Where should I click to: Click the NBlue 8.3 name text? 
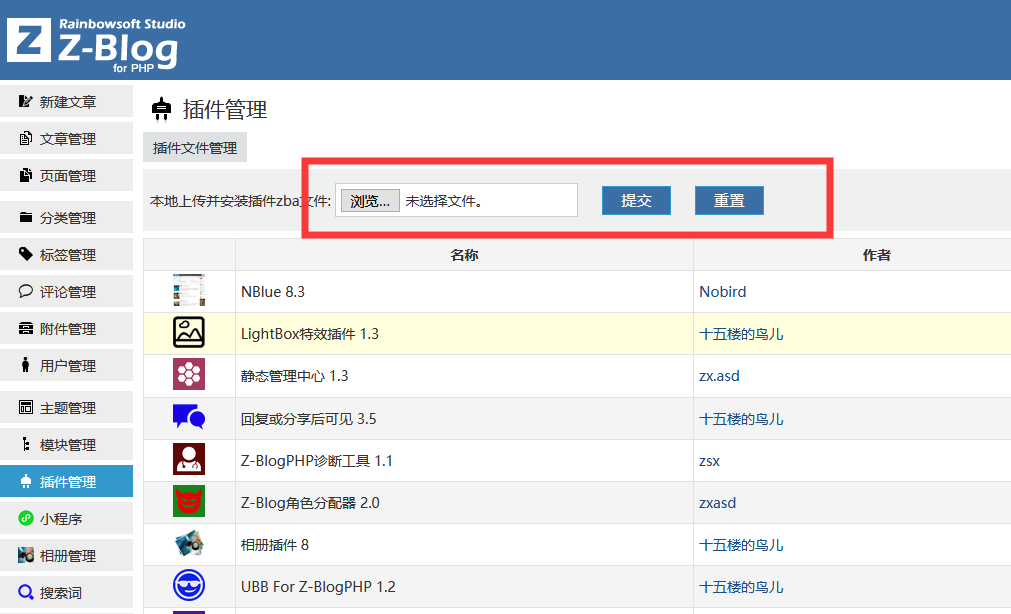(273, 292)
